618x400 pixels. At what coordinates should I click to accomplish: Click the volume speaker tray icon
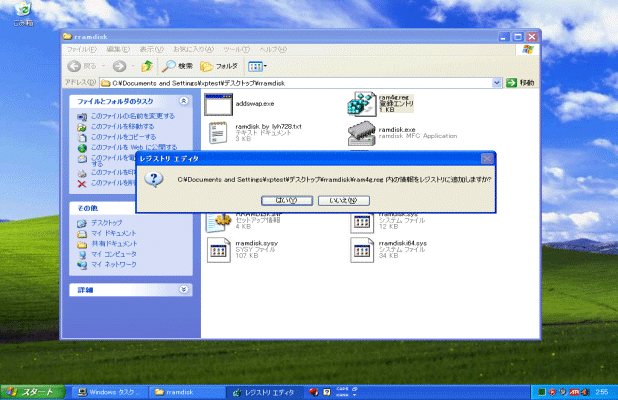[x=585, y=392]
